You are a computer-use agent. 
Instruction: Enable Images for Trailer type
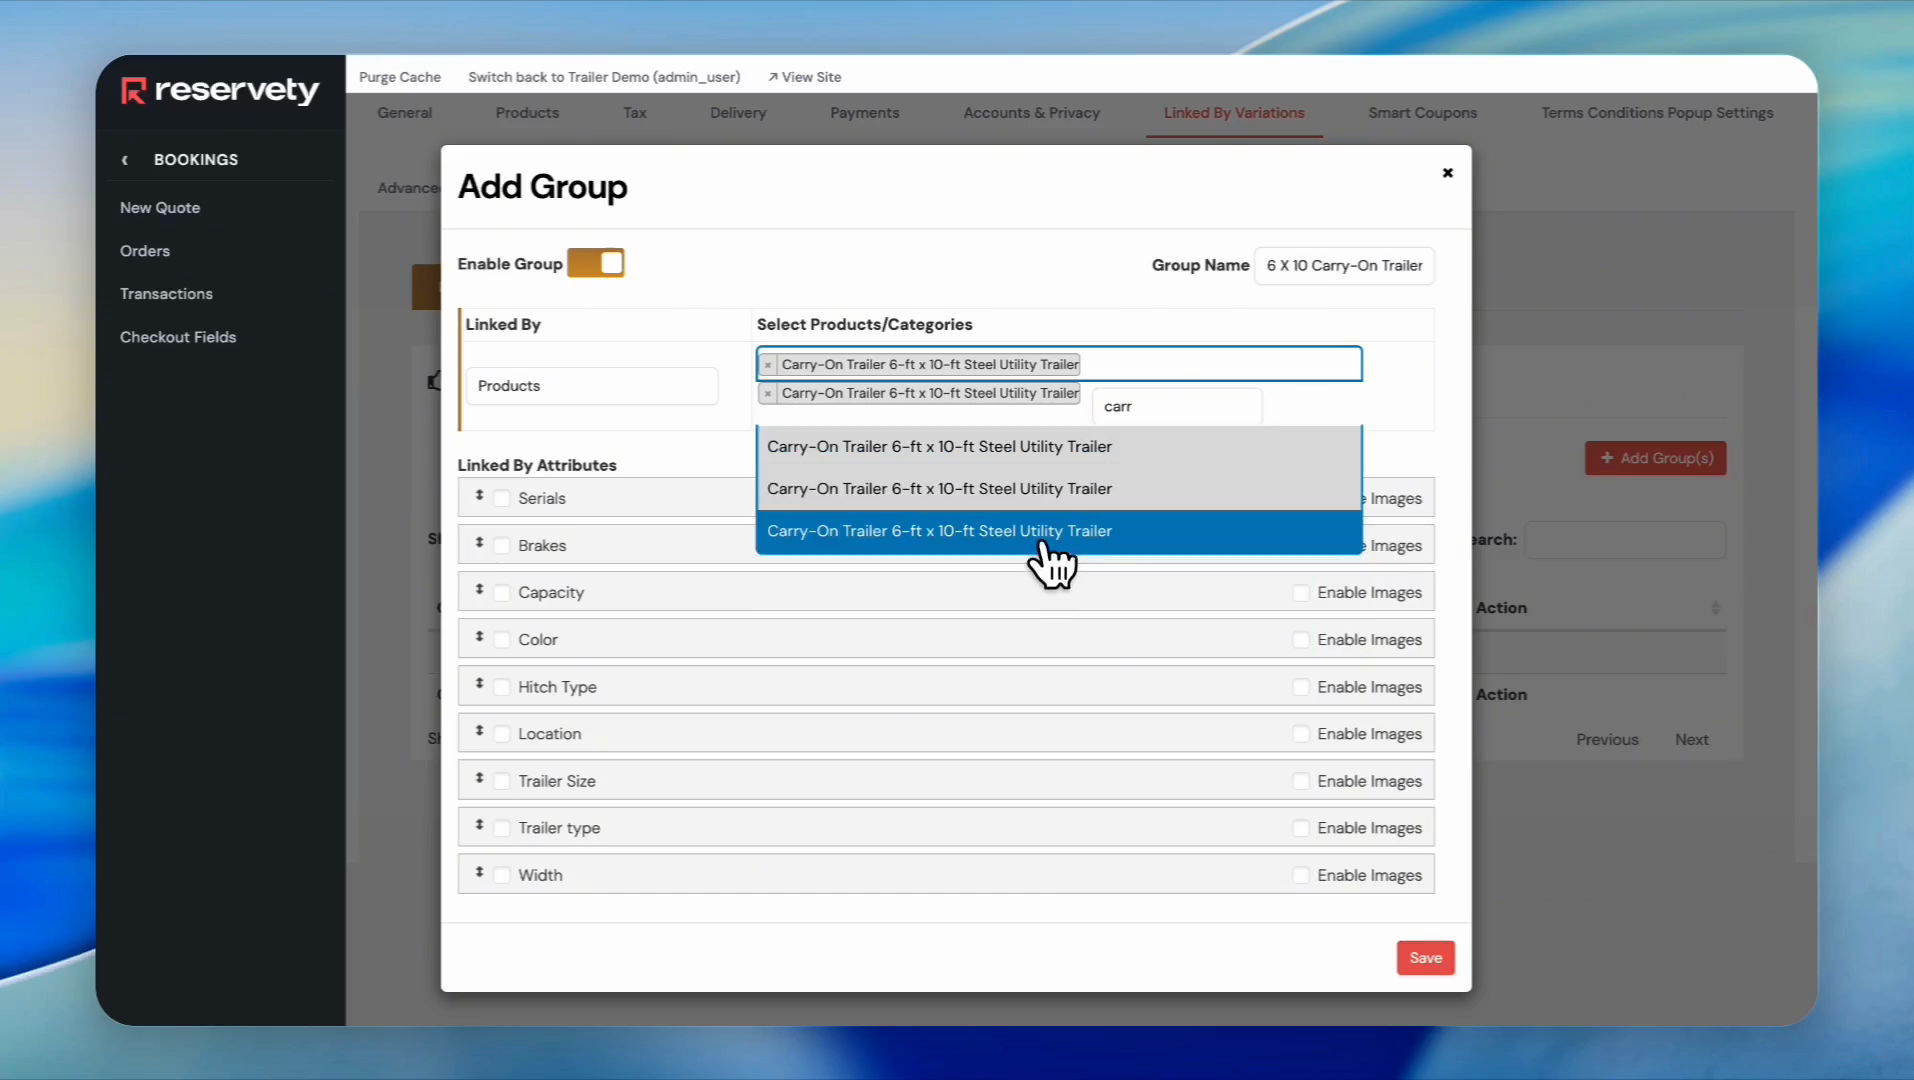(1301, 828)
